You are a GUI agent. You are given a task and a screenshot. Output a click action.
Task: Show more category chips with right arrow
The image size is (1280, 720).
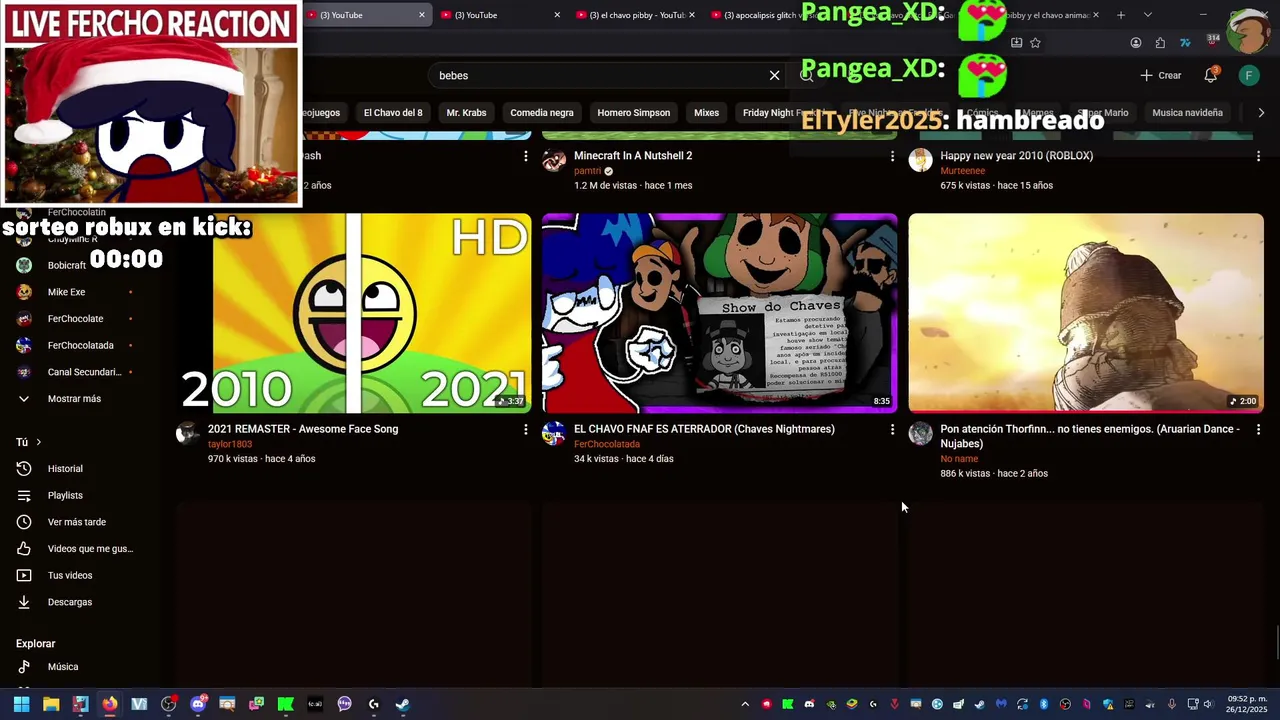pos(1261,113)
